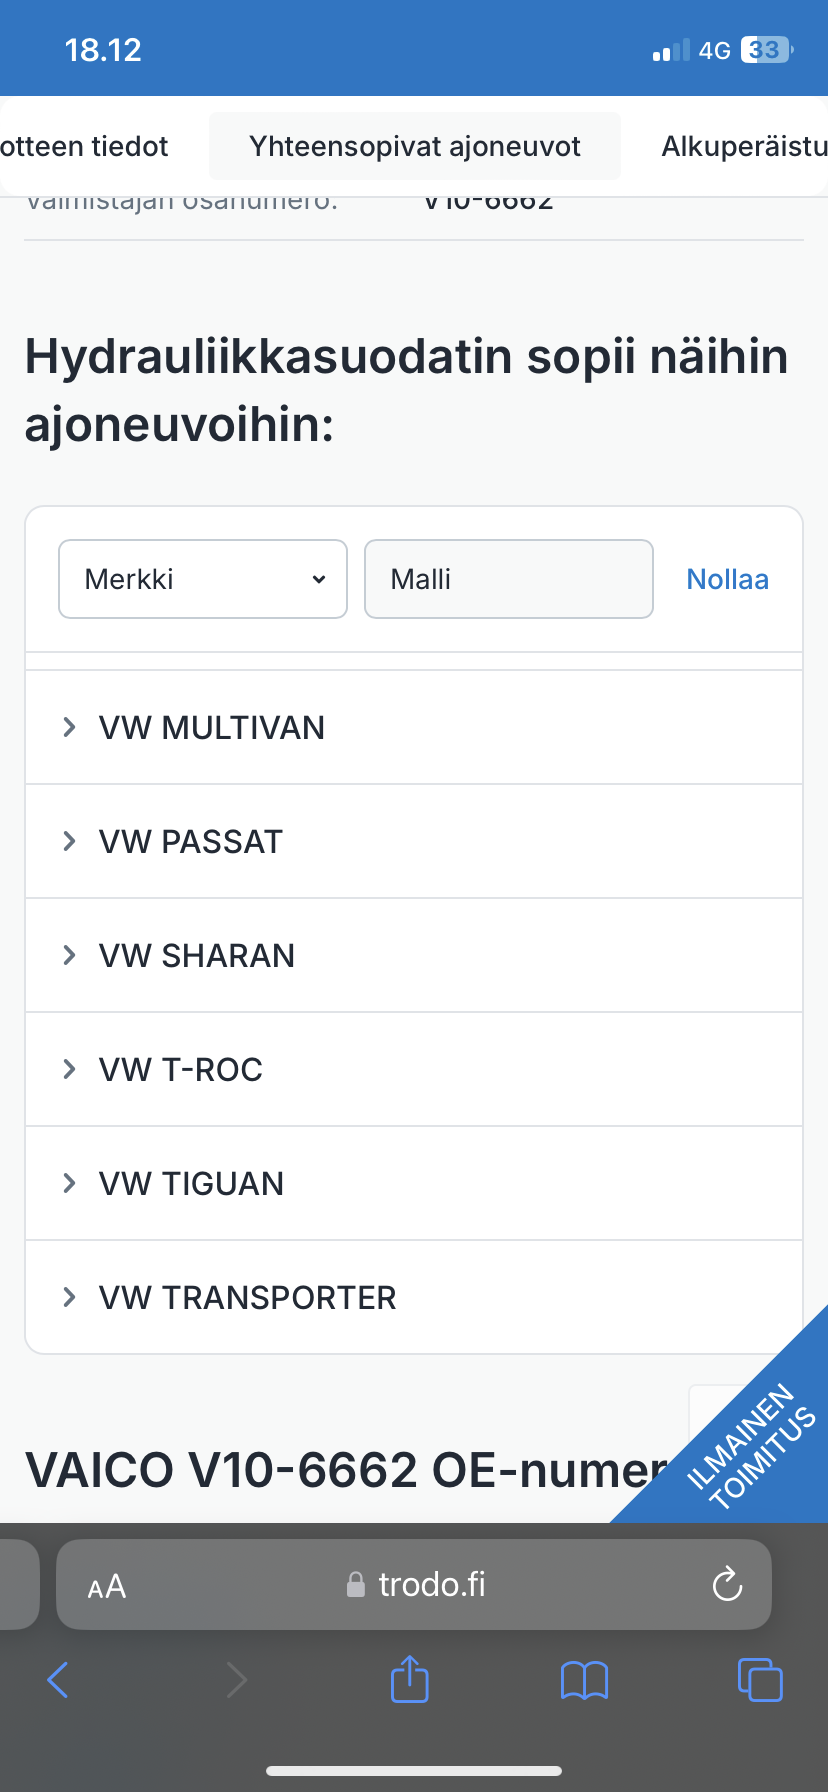
Task: Reload the trodo.fi page
Action: [x=727, y=1584]
